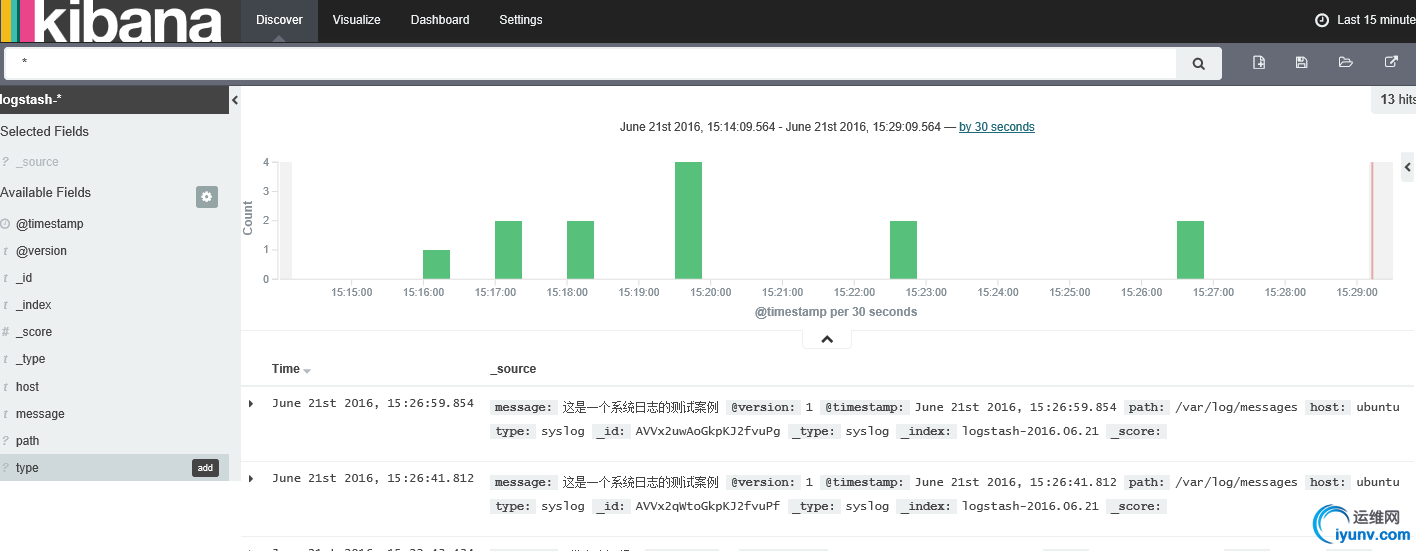This screenshot has height=551, width=1416.
Task: Click the histogram bar near 15:17:00
Action: pyautogui.click(x=508, y=250)
